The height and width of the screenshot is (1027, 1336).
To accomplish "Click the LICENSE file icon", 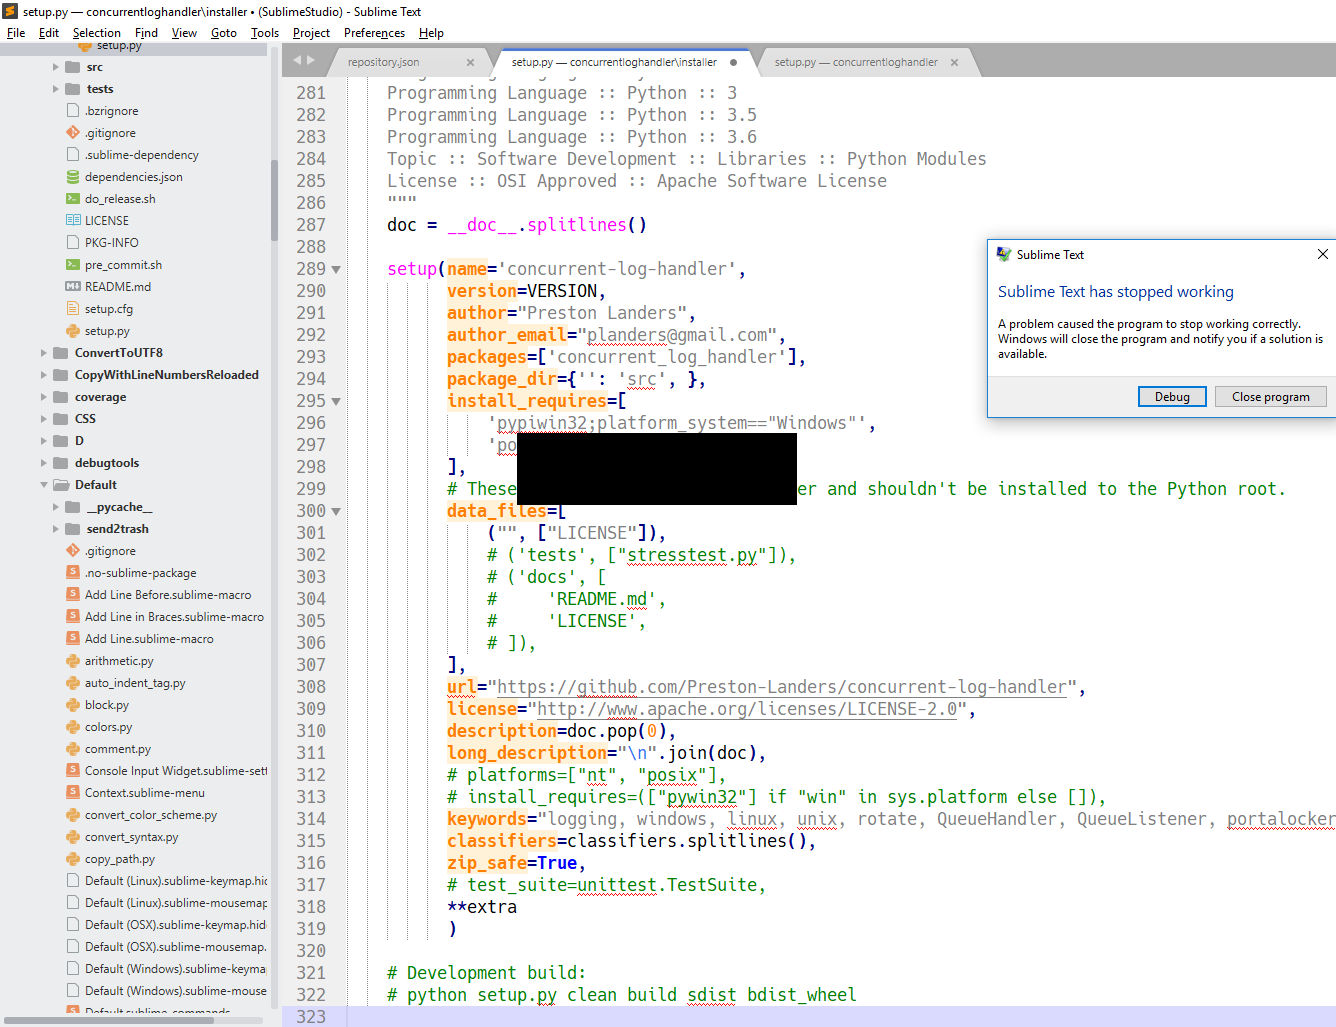I will click(x=73, y=221).
